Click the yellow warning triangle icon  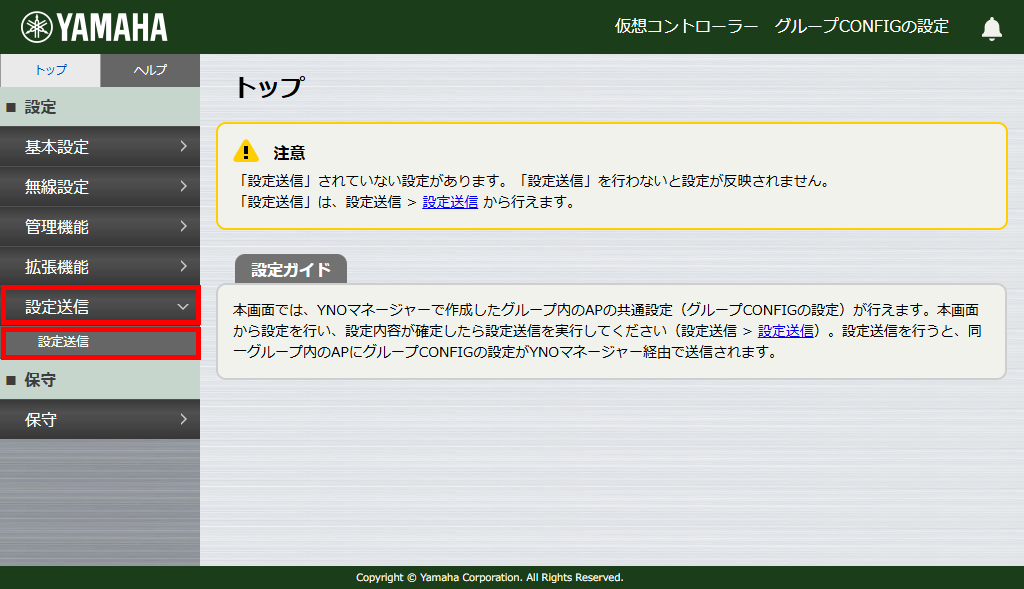click(246, 151)
